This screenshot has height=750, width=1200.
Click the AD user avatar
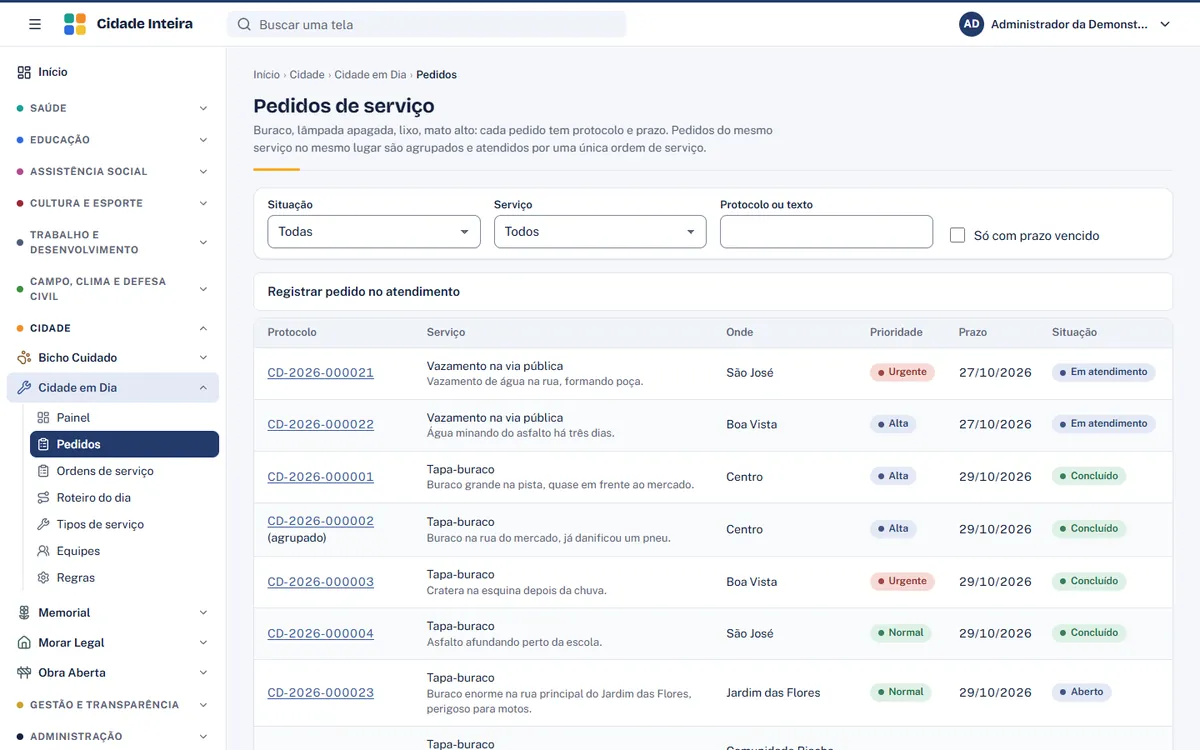(971, 24)
